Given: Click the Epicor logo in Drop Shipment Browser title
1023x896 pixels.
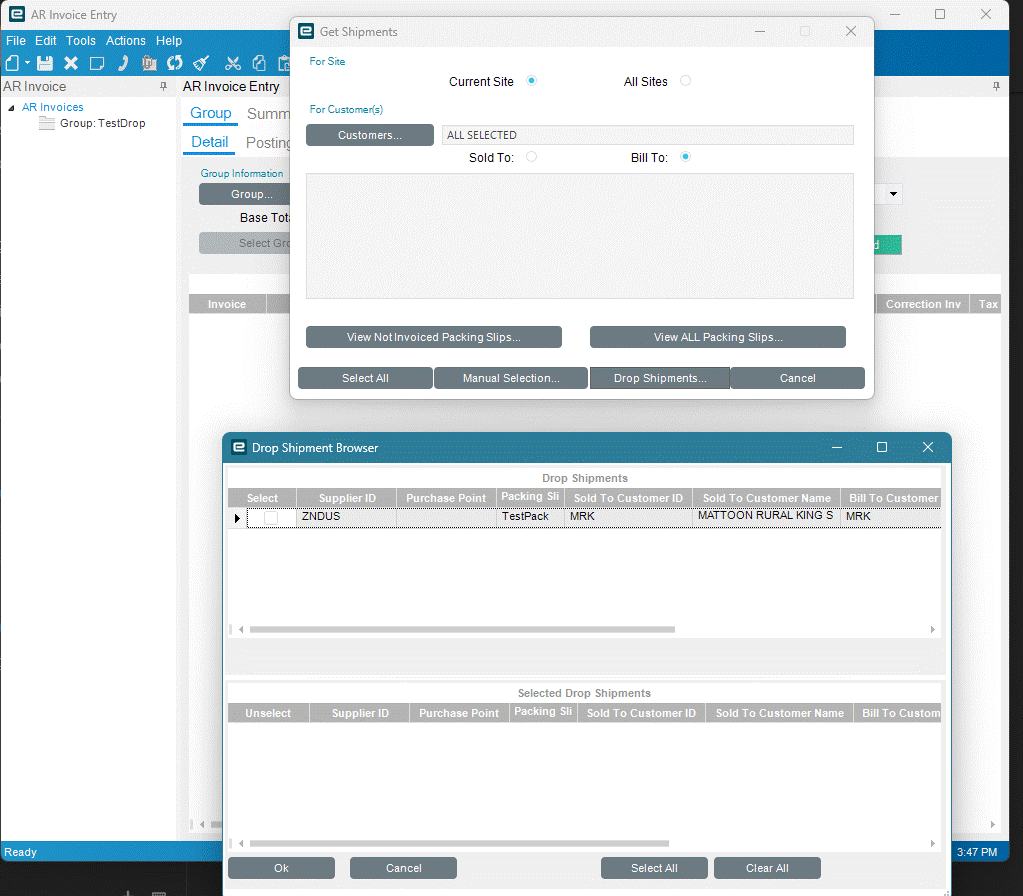Looking at the screenshot, I should click(239, 448).
